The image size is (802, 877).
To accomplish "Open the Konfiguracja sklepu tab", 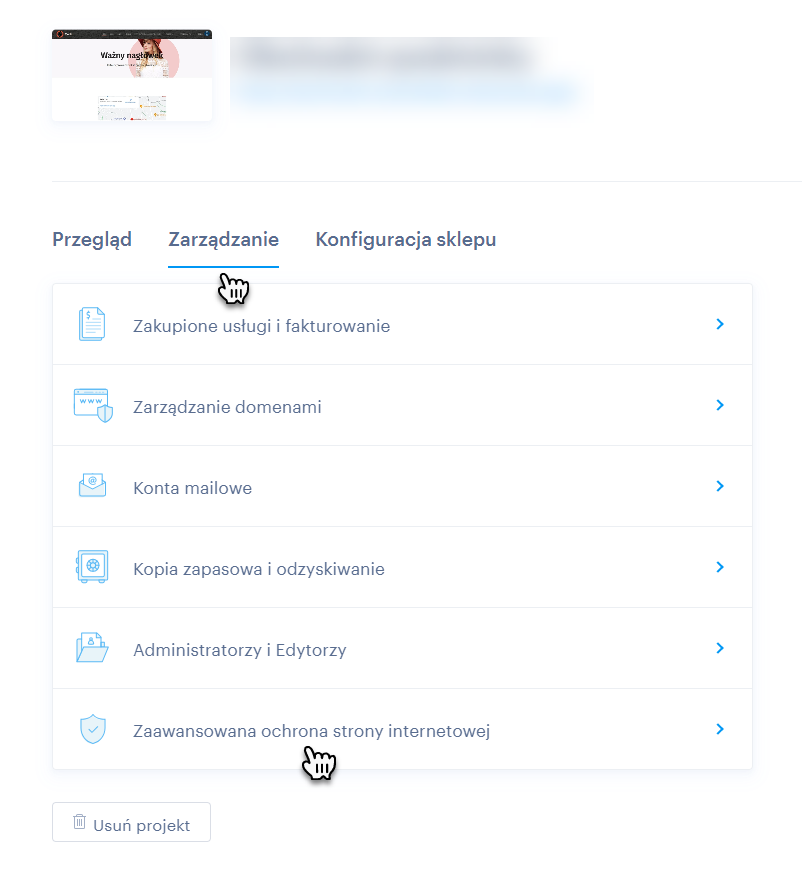I will click(x=405, y=239).
